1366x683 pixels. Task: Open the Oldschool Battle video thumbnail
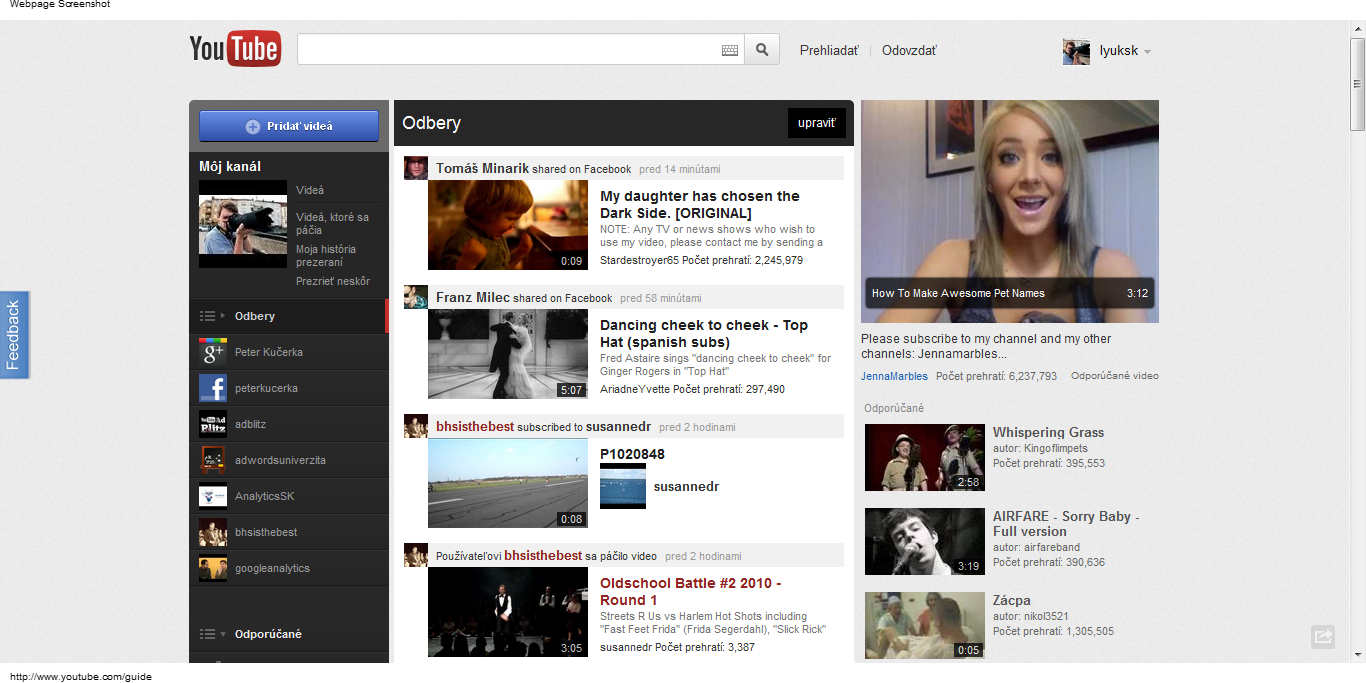(x=508, y=612)
